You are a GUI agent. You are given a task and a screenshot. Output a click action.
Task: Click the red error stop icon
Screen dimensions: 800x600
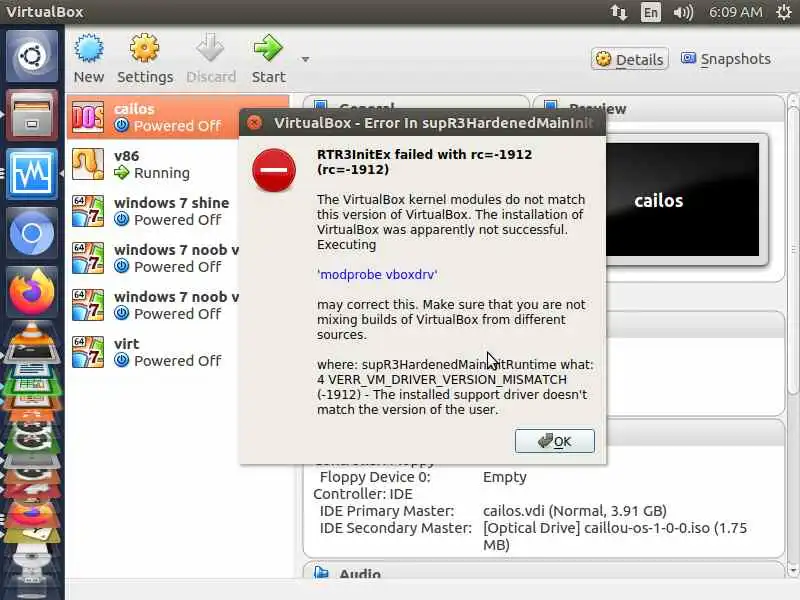click(x=274, y=170)
